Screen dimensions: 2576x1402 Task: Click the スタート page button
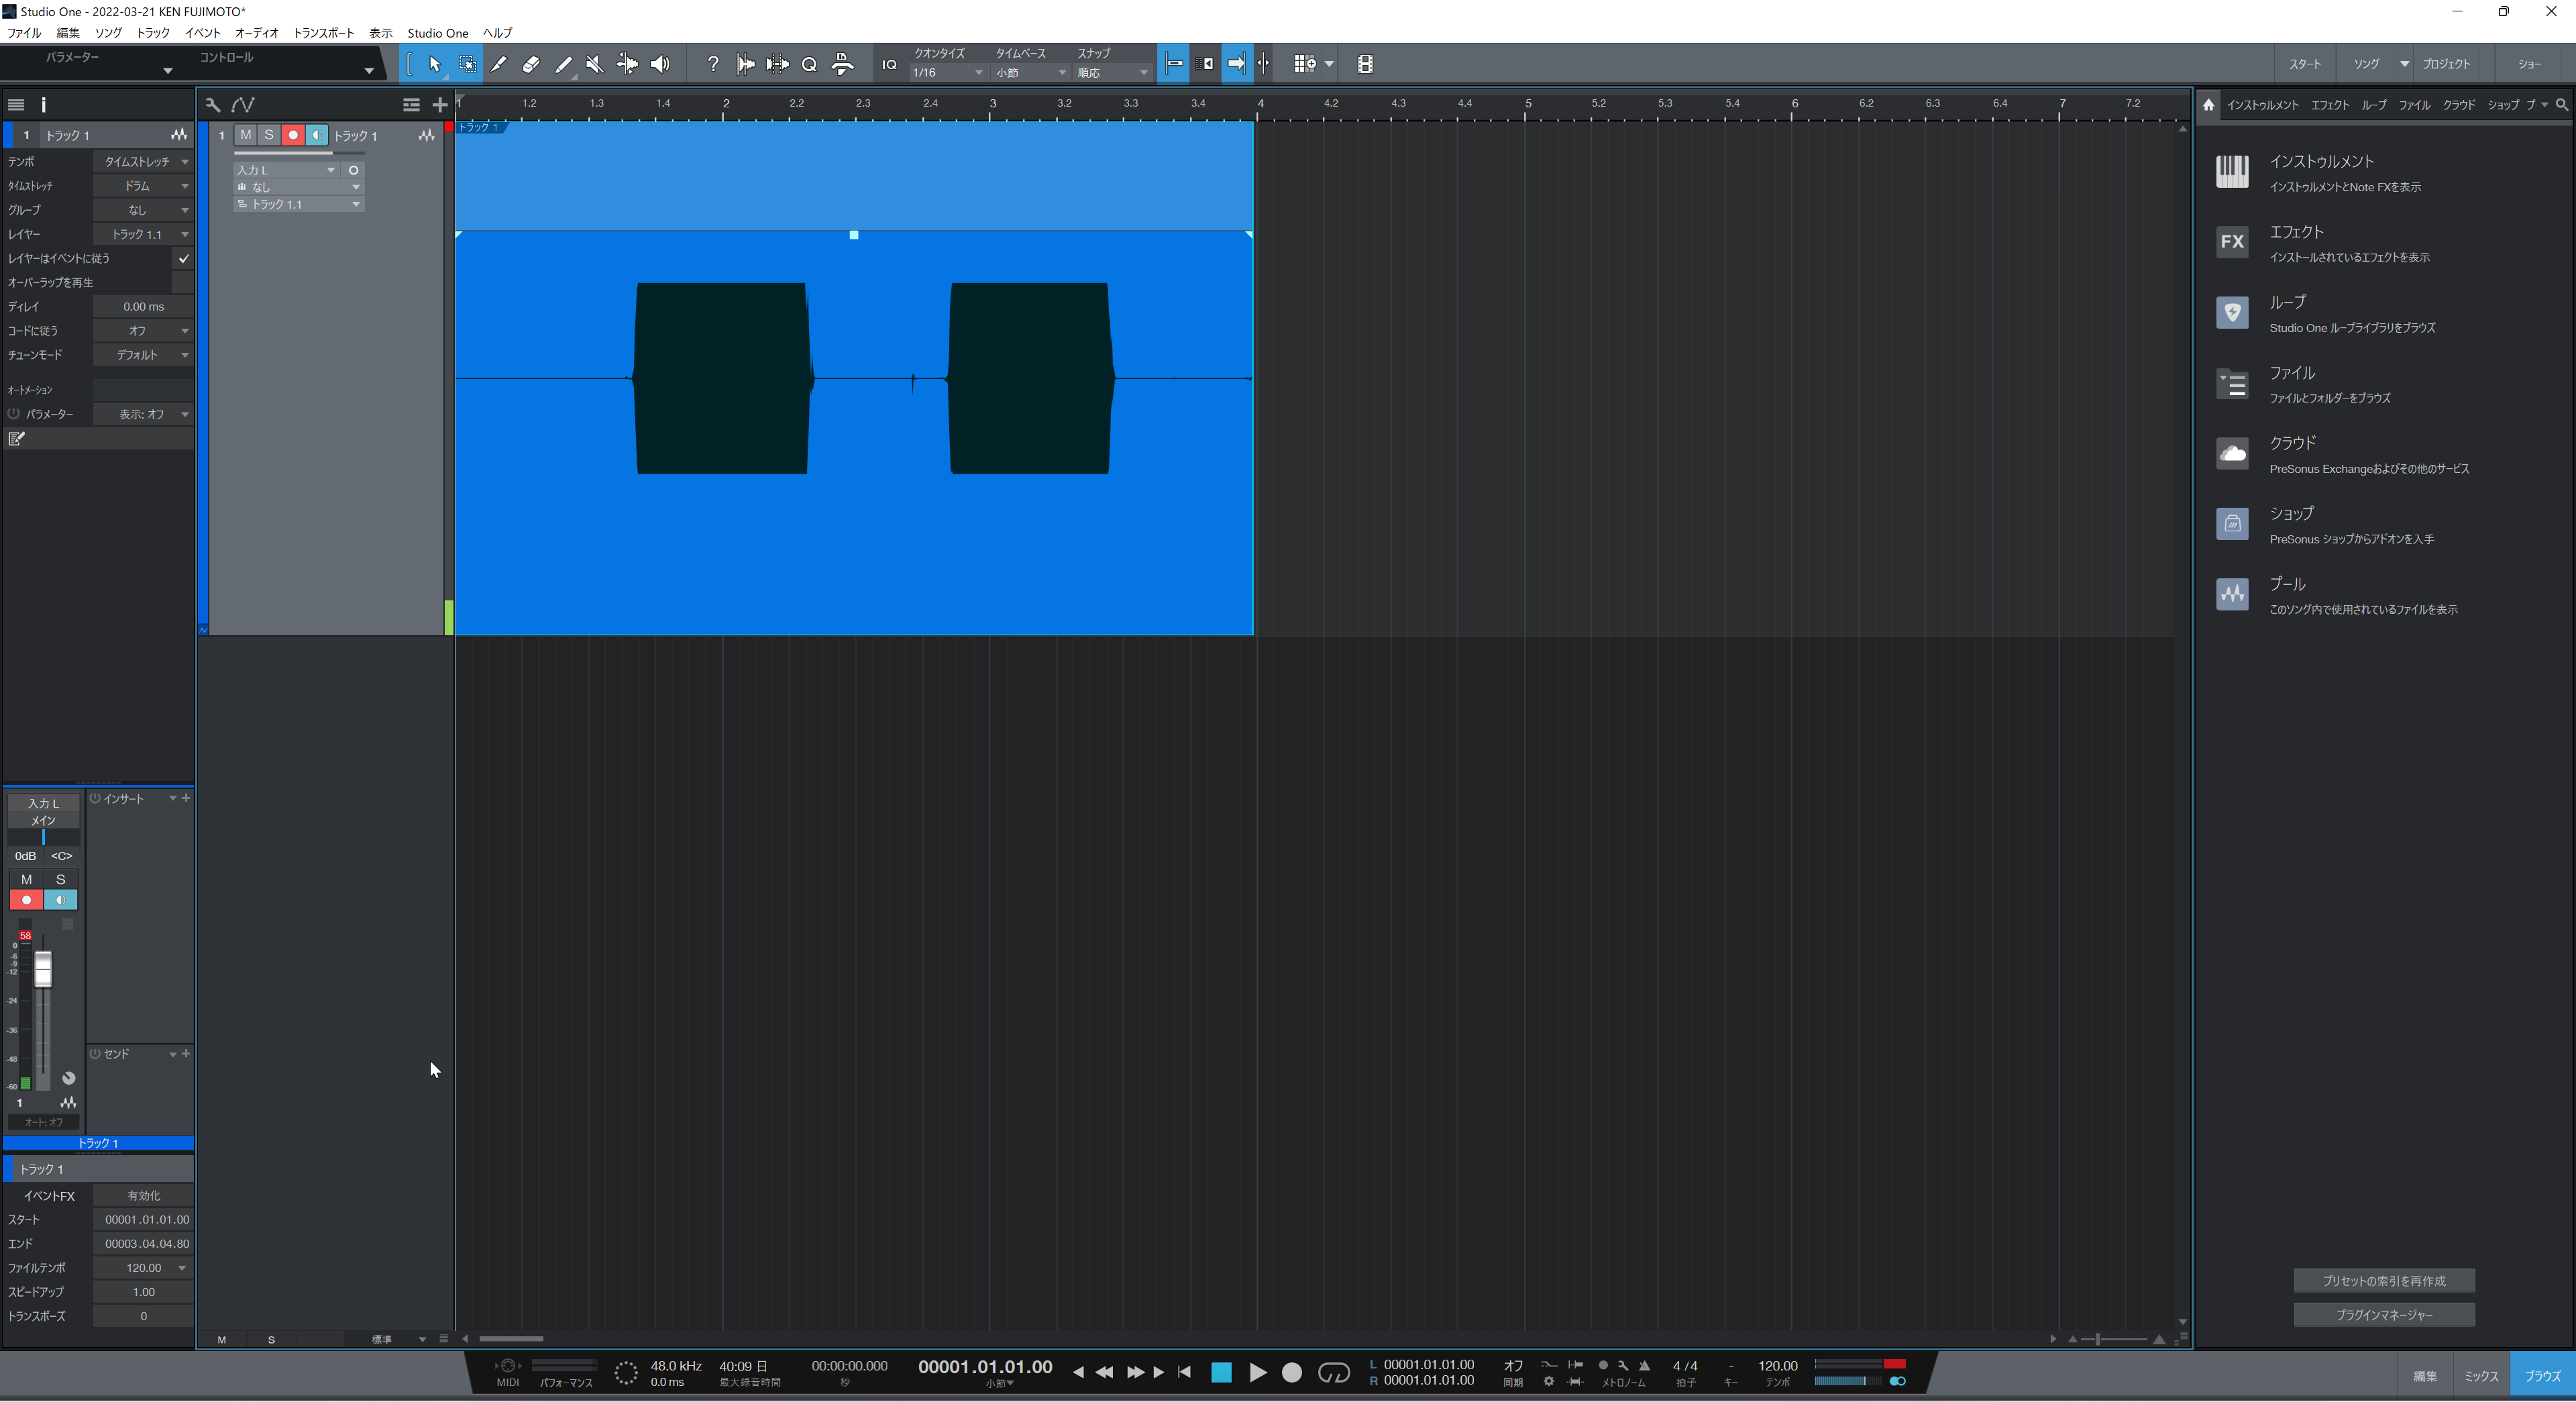pos(2305,64)
